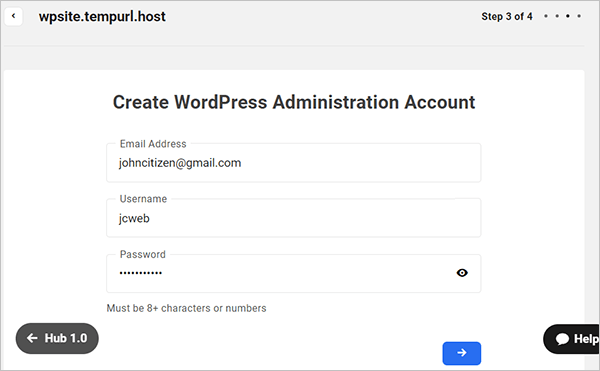Edit the Email Address field
Screen dimensions: 600x371
[293, 163]
